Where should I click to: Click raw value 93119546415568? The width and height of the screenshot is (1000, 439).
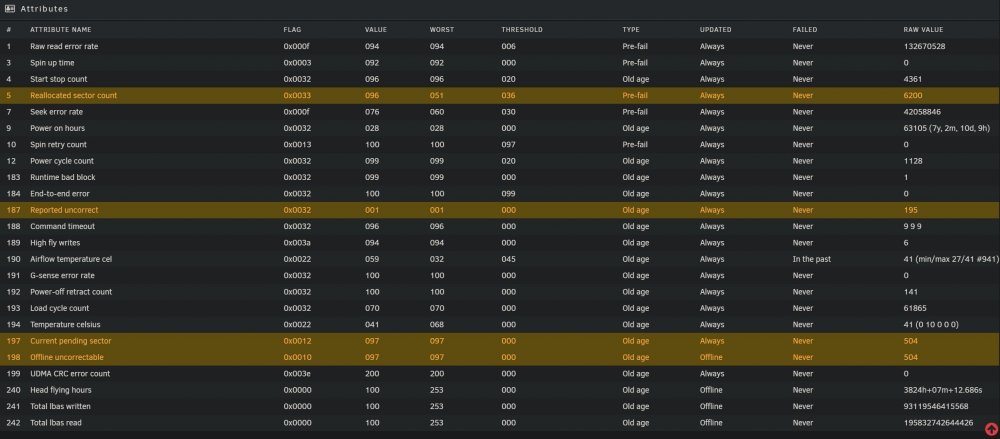tap(936, 406)
